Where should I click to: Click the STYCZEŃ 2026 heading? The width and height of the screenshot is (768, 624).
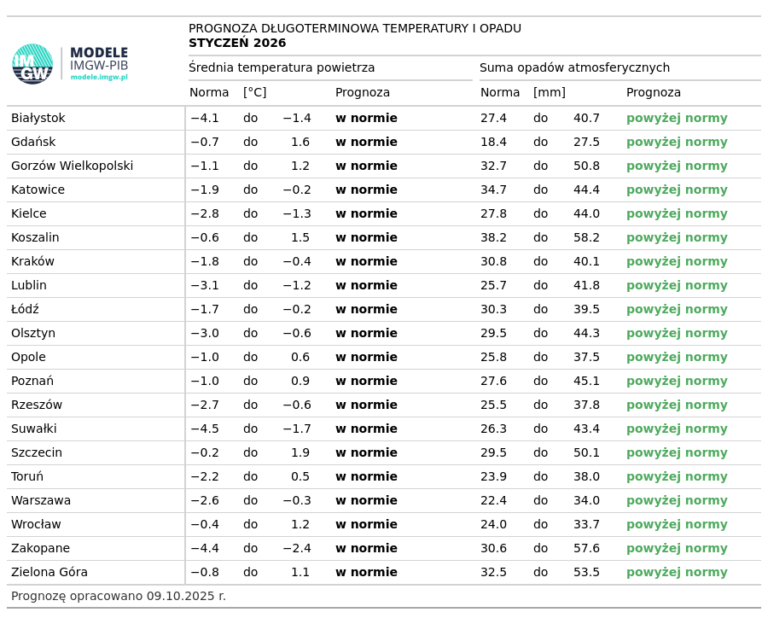click(x=237, y=43)
